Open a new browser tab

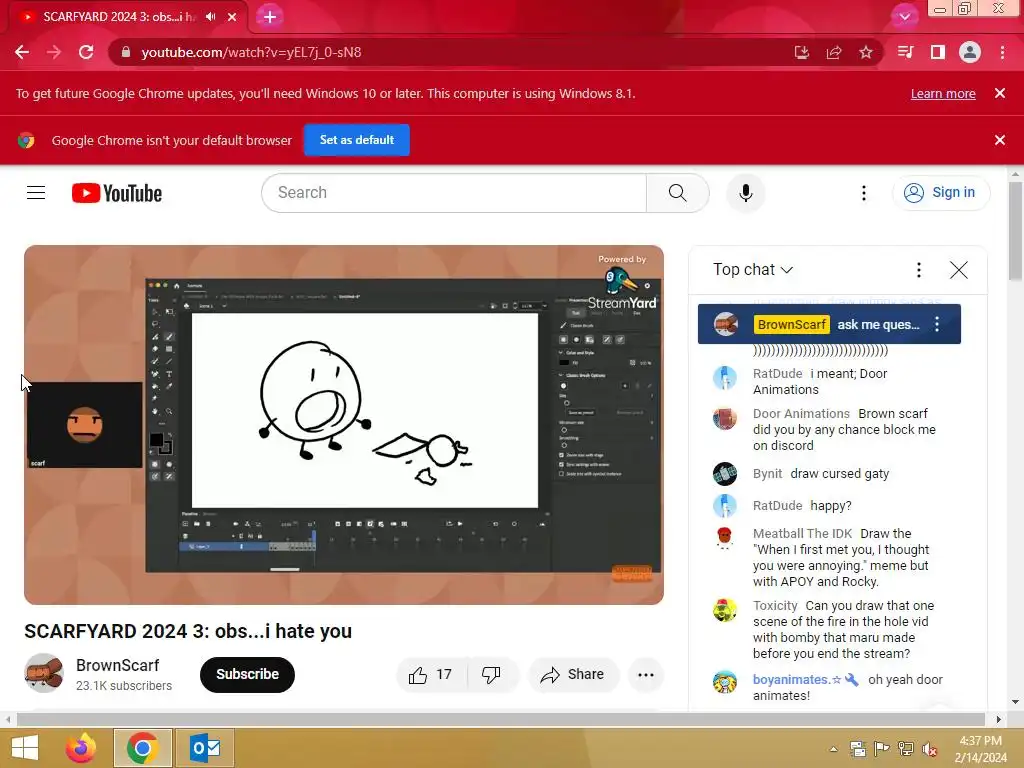270,17
